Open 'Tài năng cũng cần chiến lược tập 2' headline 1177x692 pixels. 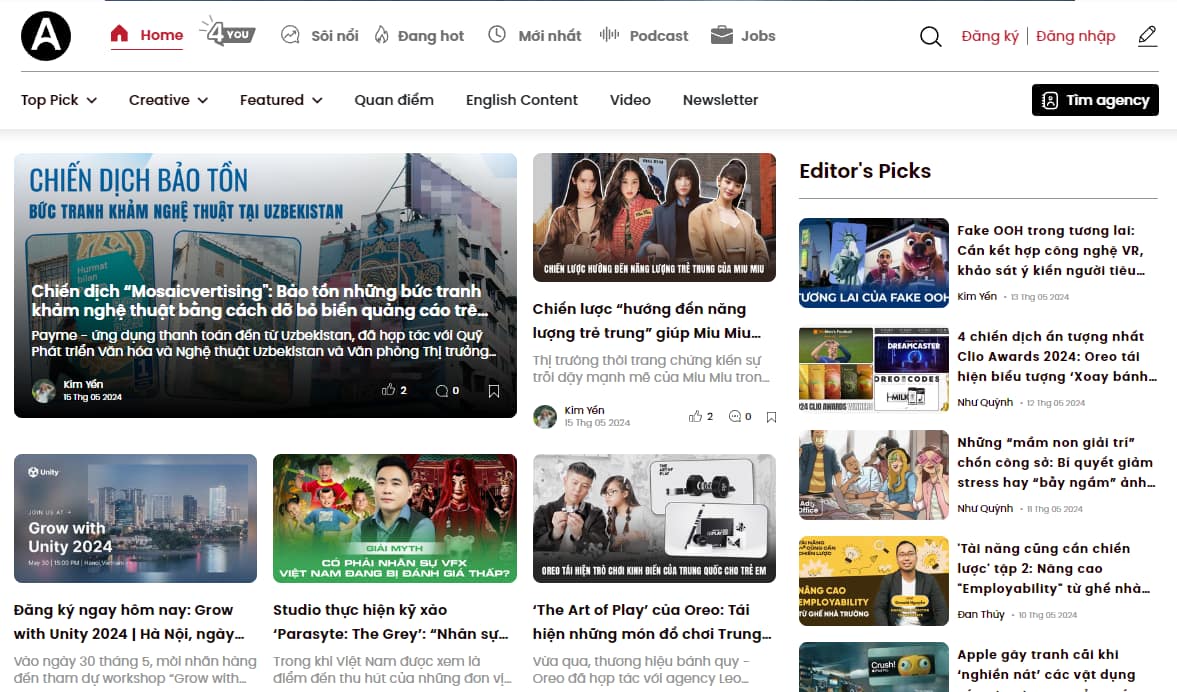click(x=1053, y=568)
